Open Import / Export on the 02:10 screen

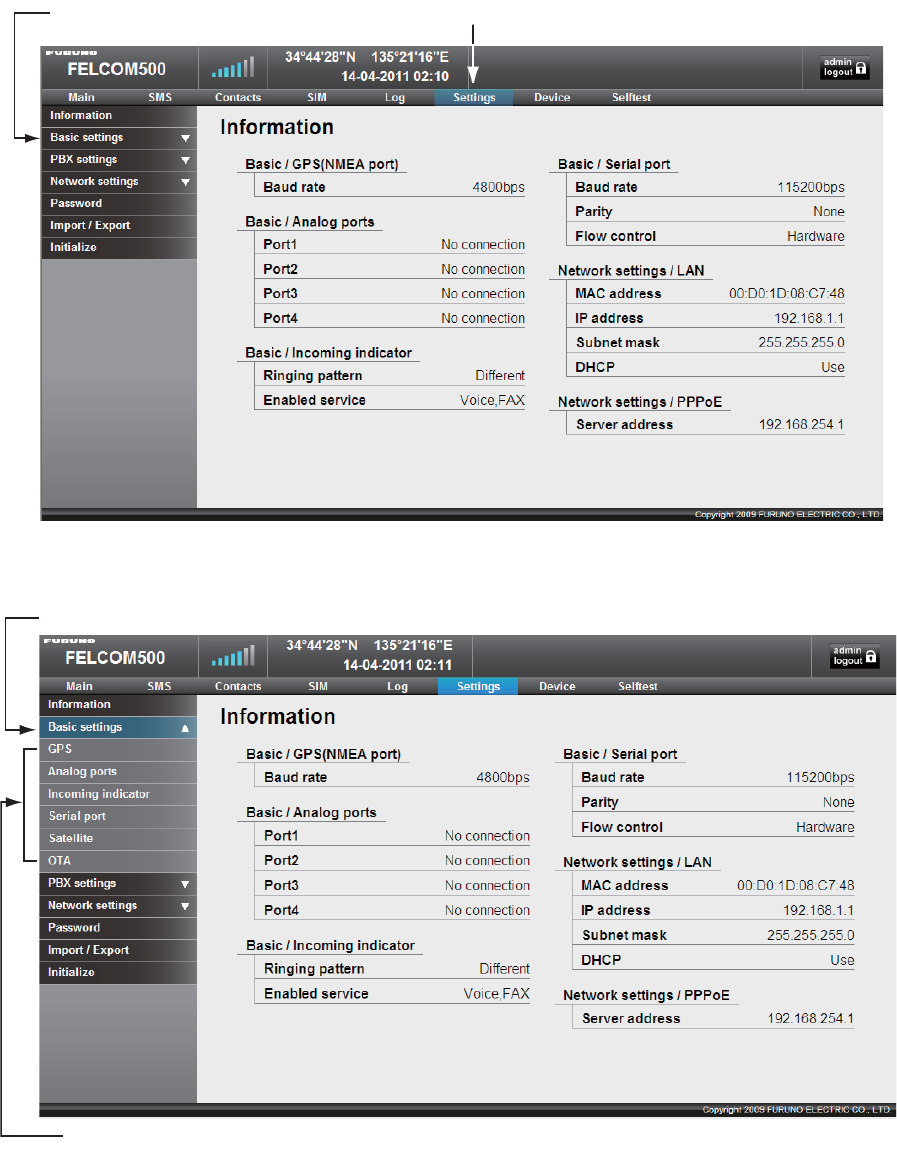point(119,226)
